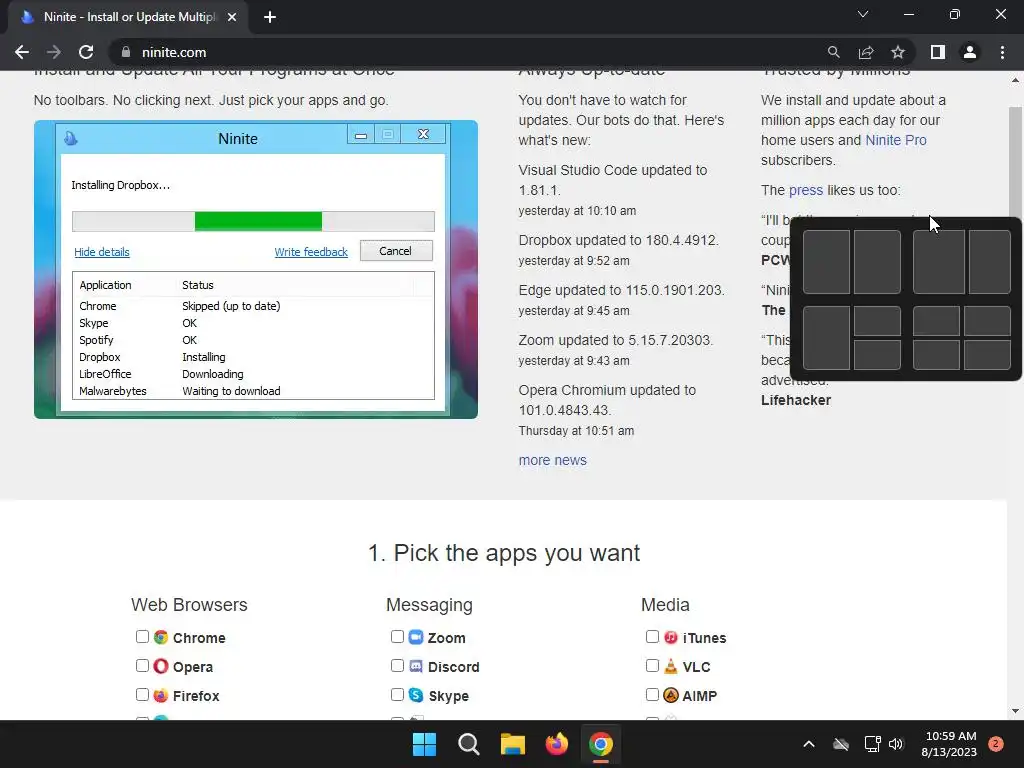Enable the AIMP checkbox
The width and height of the screenshot is (1024, 768).
coord(652,695)
